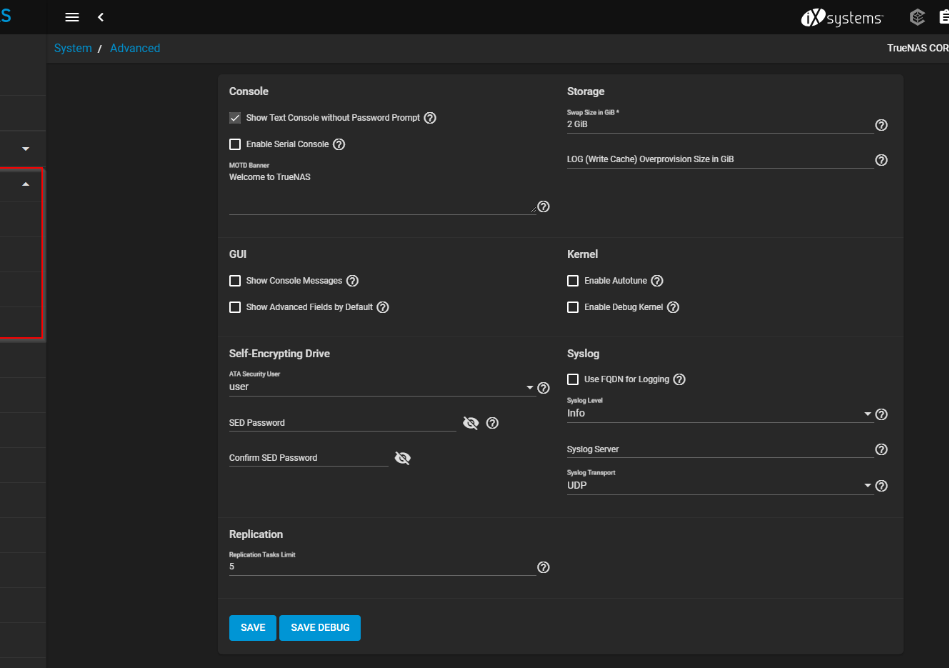Image resolution: width=949 pixels, height=668 pixels.
Task: Show help for Replication Tasks Limit
Action: coord(543,567)
